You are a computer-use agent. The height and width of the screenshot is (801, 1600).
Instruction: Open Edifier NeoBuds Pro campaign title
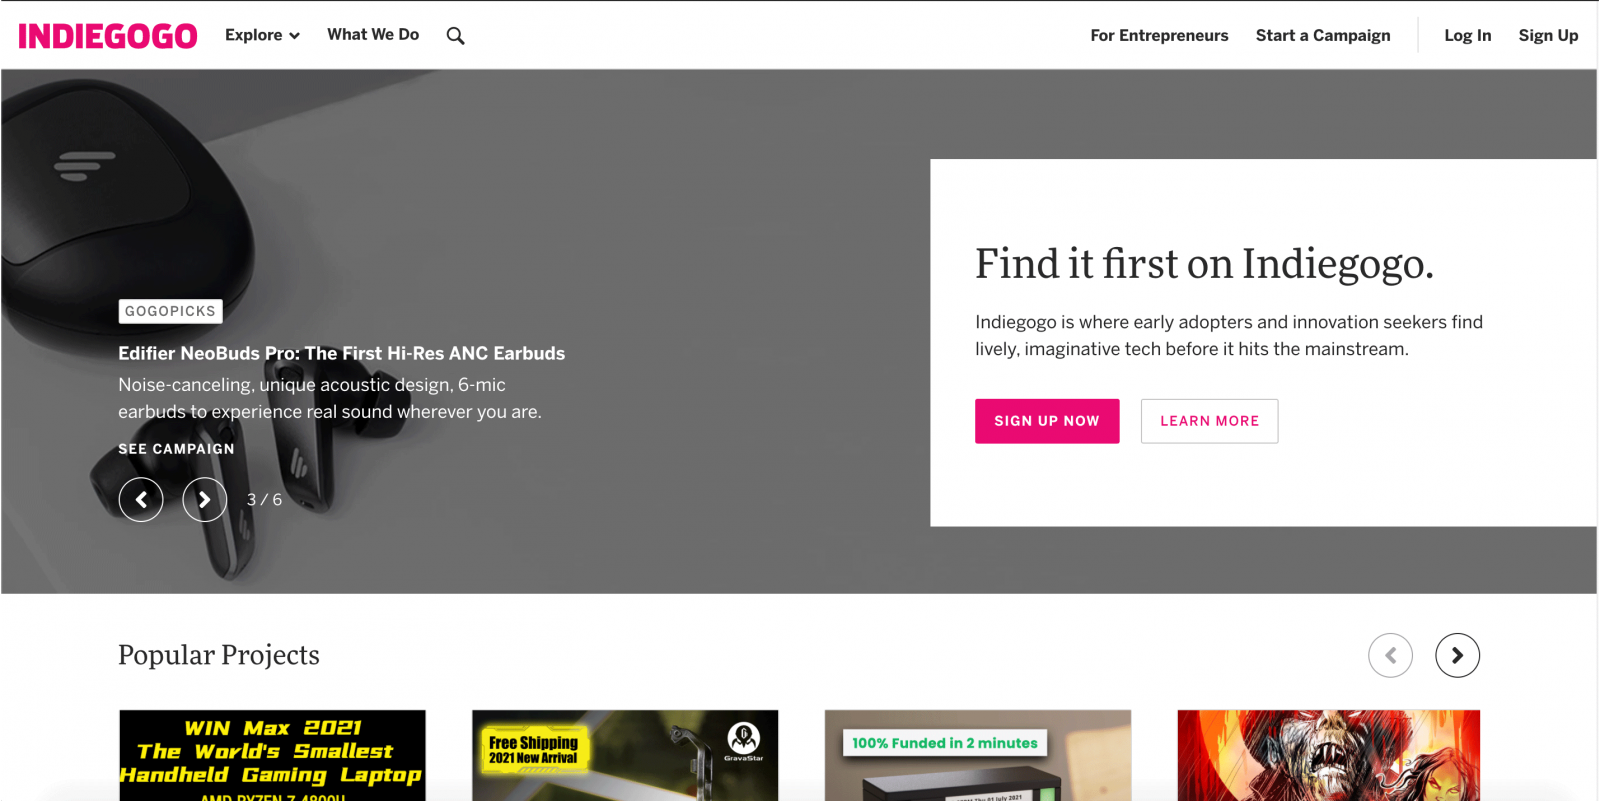tap(341, 353)
